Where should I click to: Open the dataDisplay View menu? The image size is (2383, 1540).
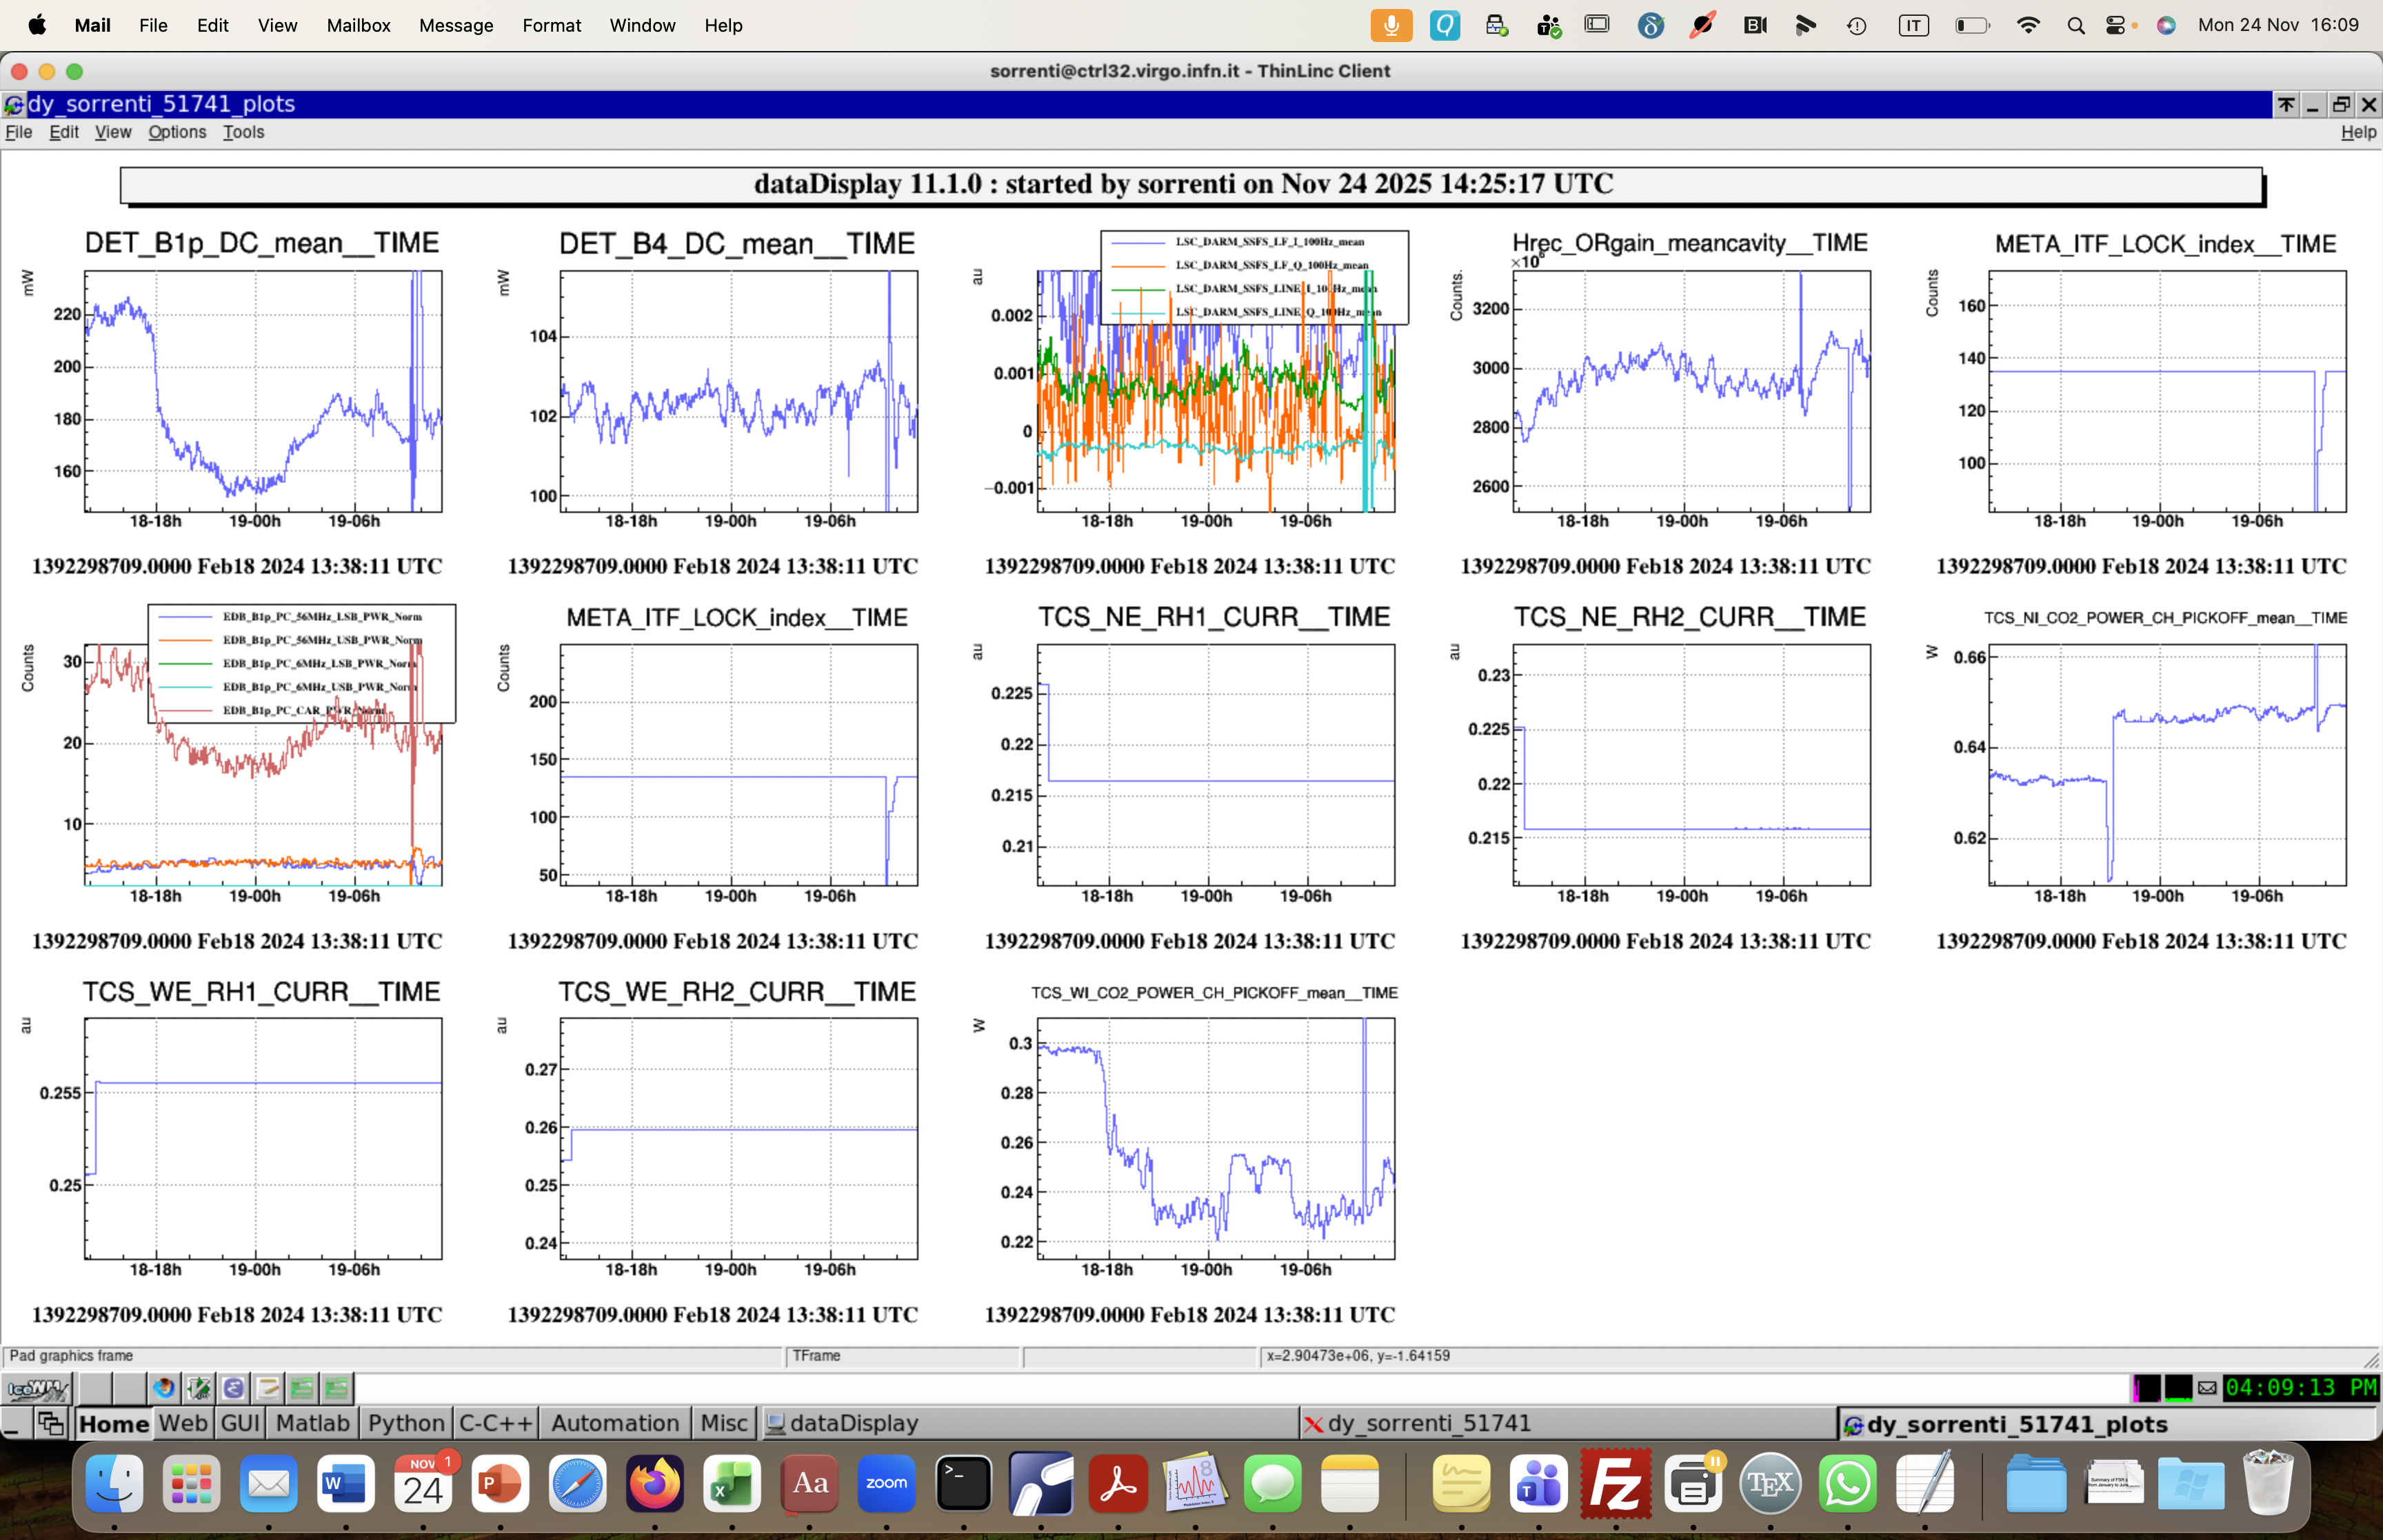coord(112,132)
